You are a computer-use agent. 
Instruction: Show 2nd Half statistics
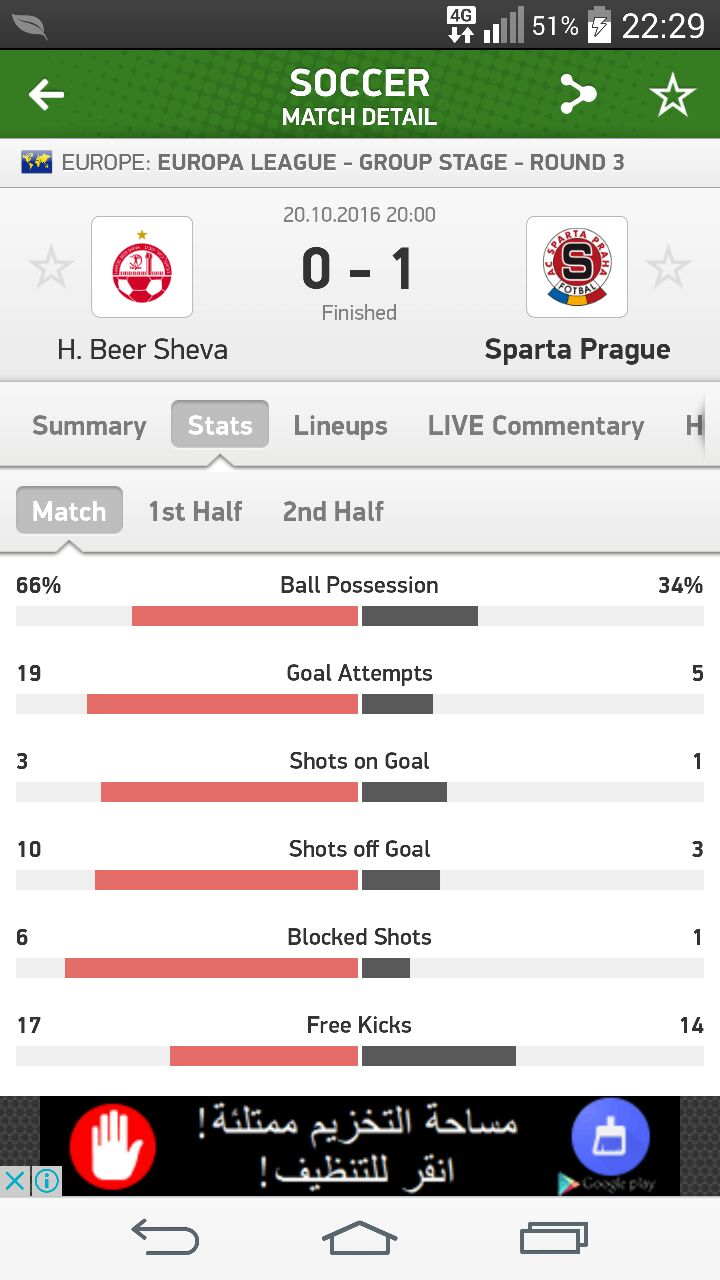tap(333, 511)
